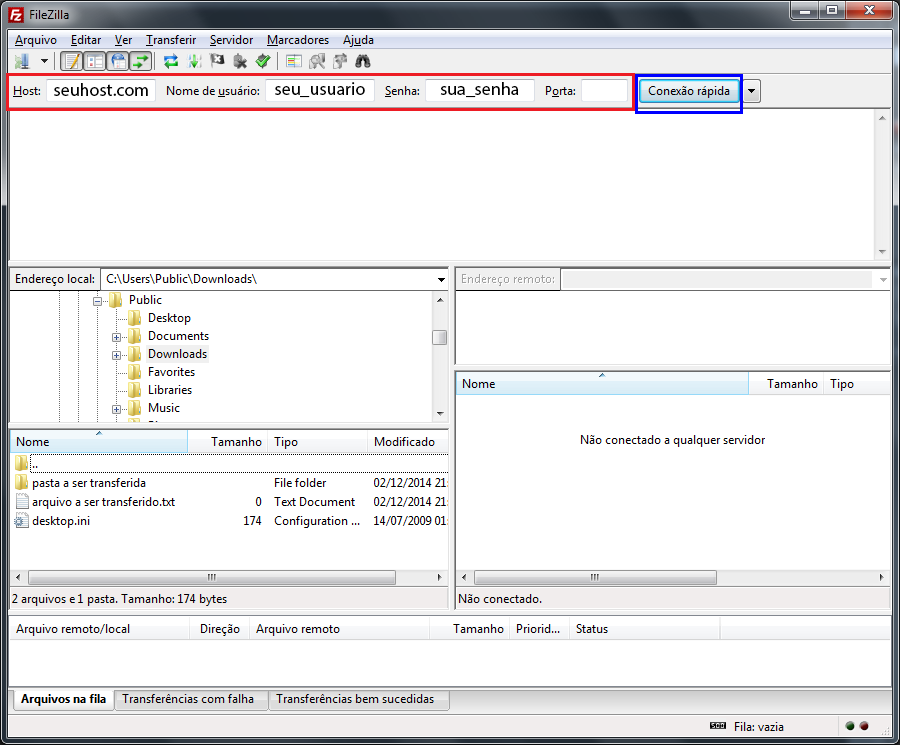The height and width of the screenshot is (745, 900).
Task: Expand the Documents folder tree node
Action: coord(117,337)
